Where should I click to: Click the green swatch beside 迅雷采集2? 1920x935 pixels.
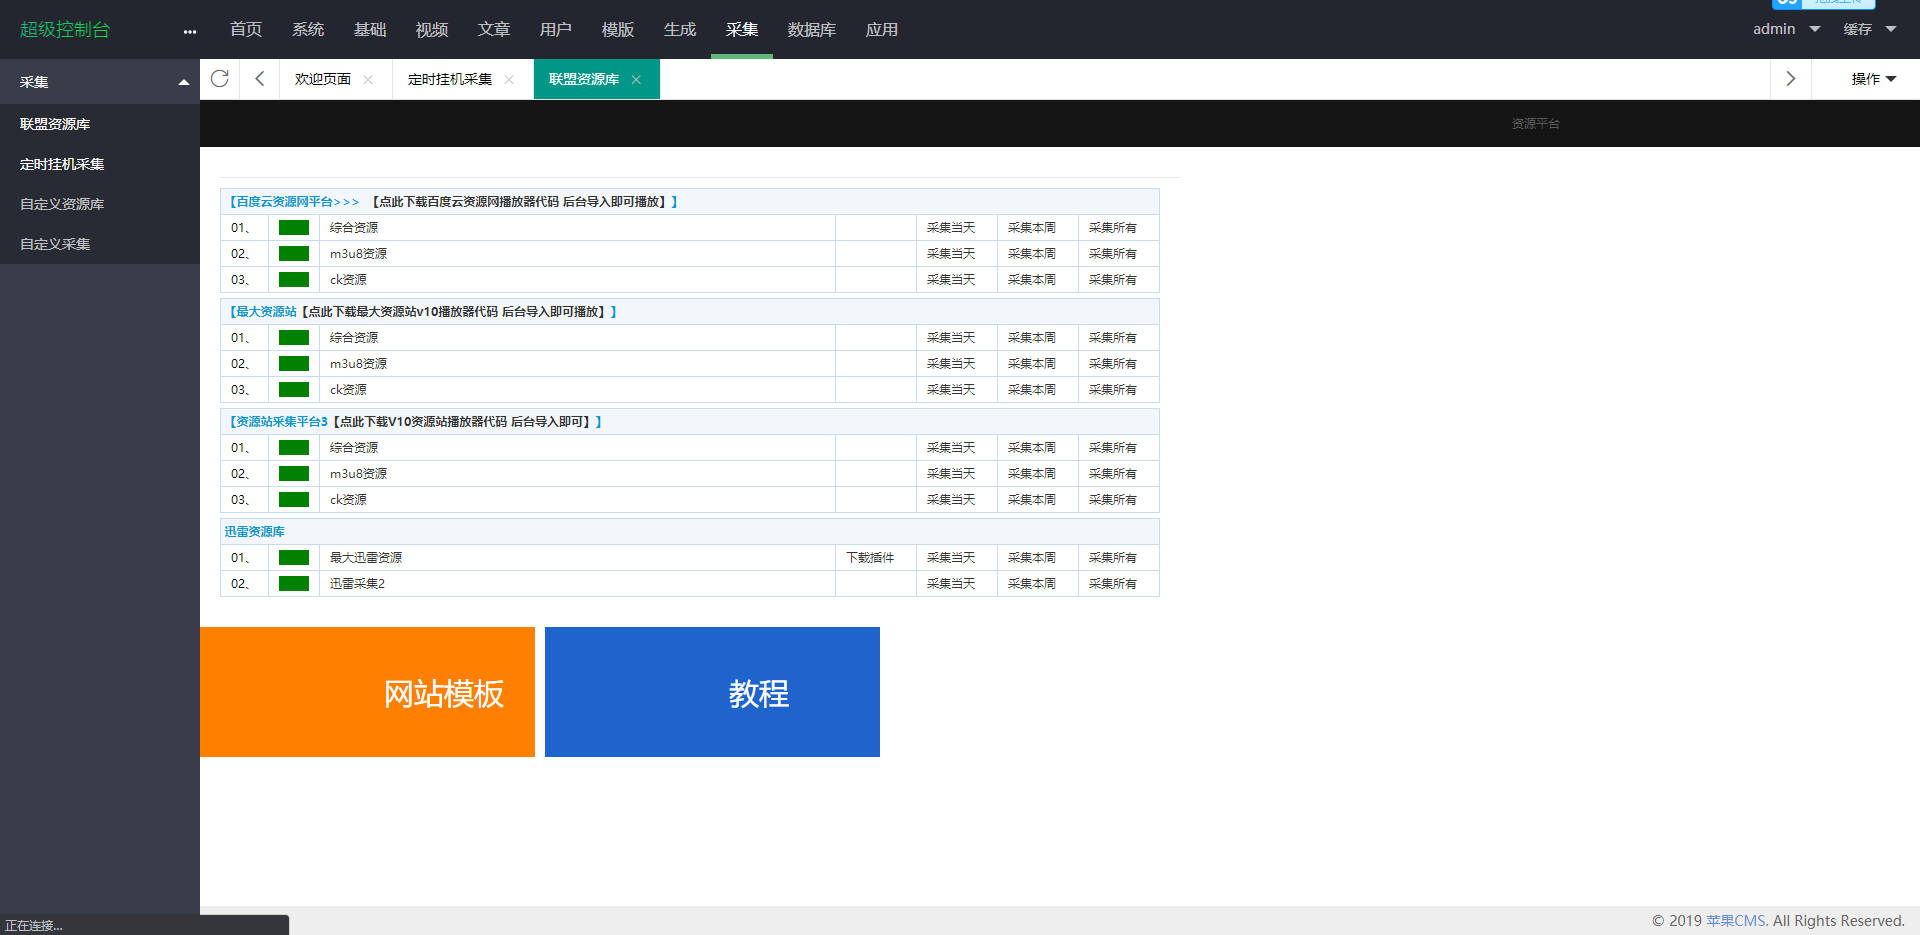(x=294, y=583)
